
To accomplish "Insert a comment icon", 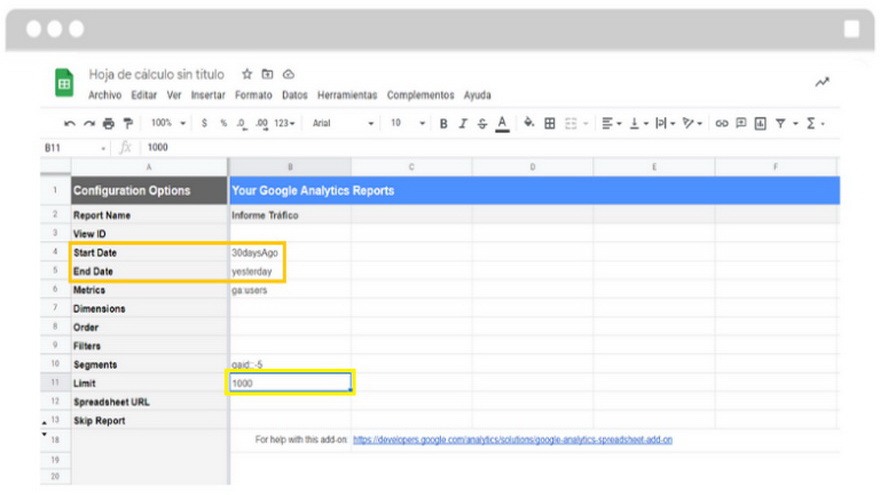I will [741, 123].
